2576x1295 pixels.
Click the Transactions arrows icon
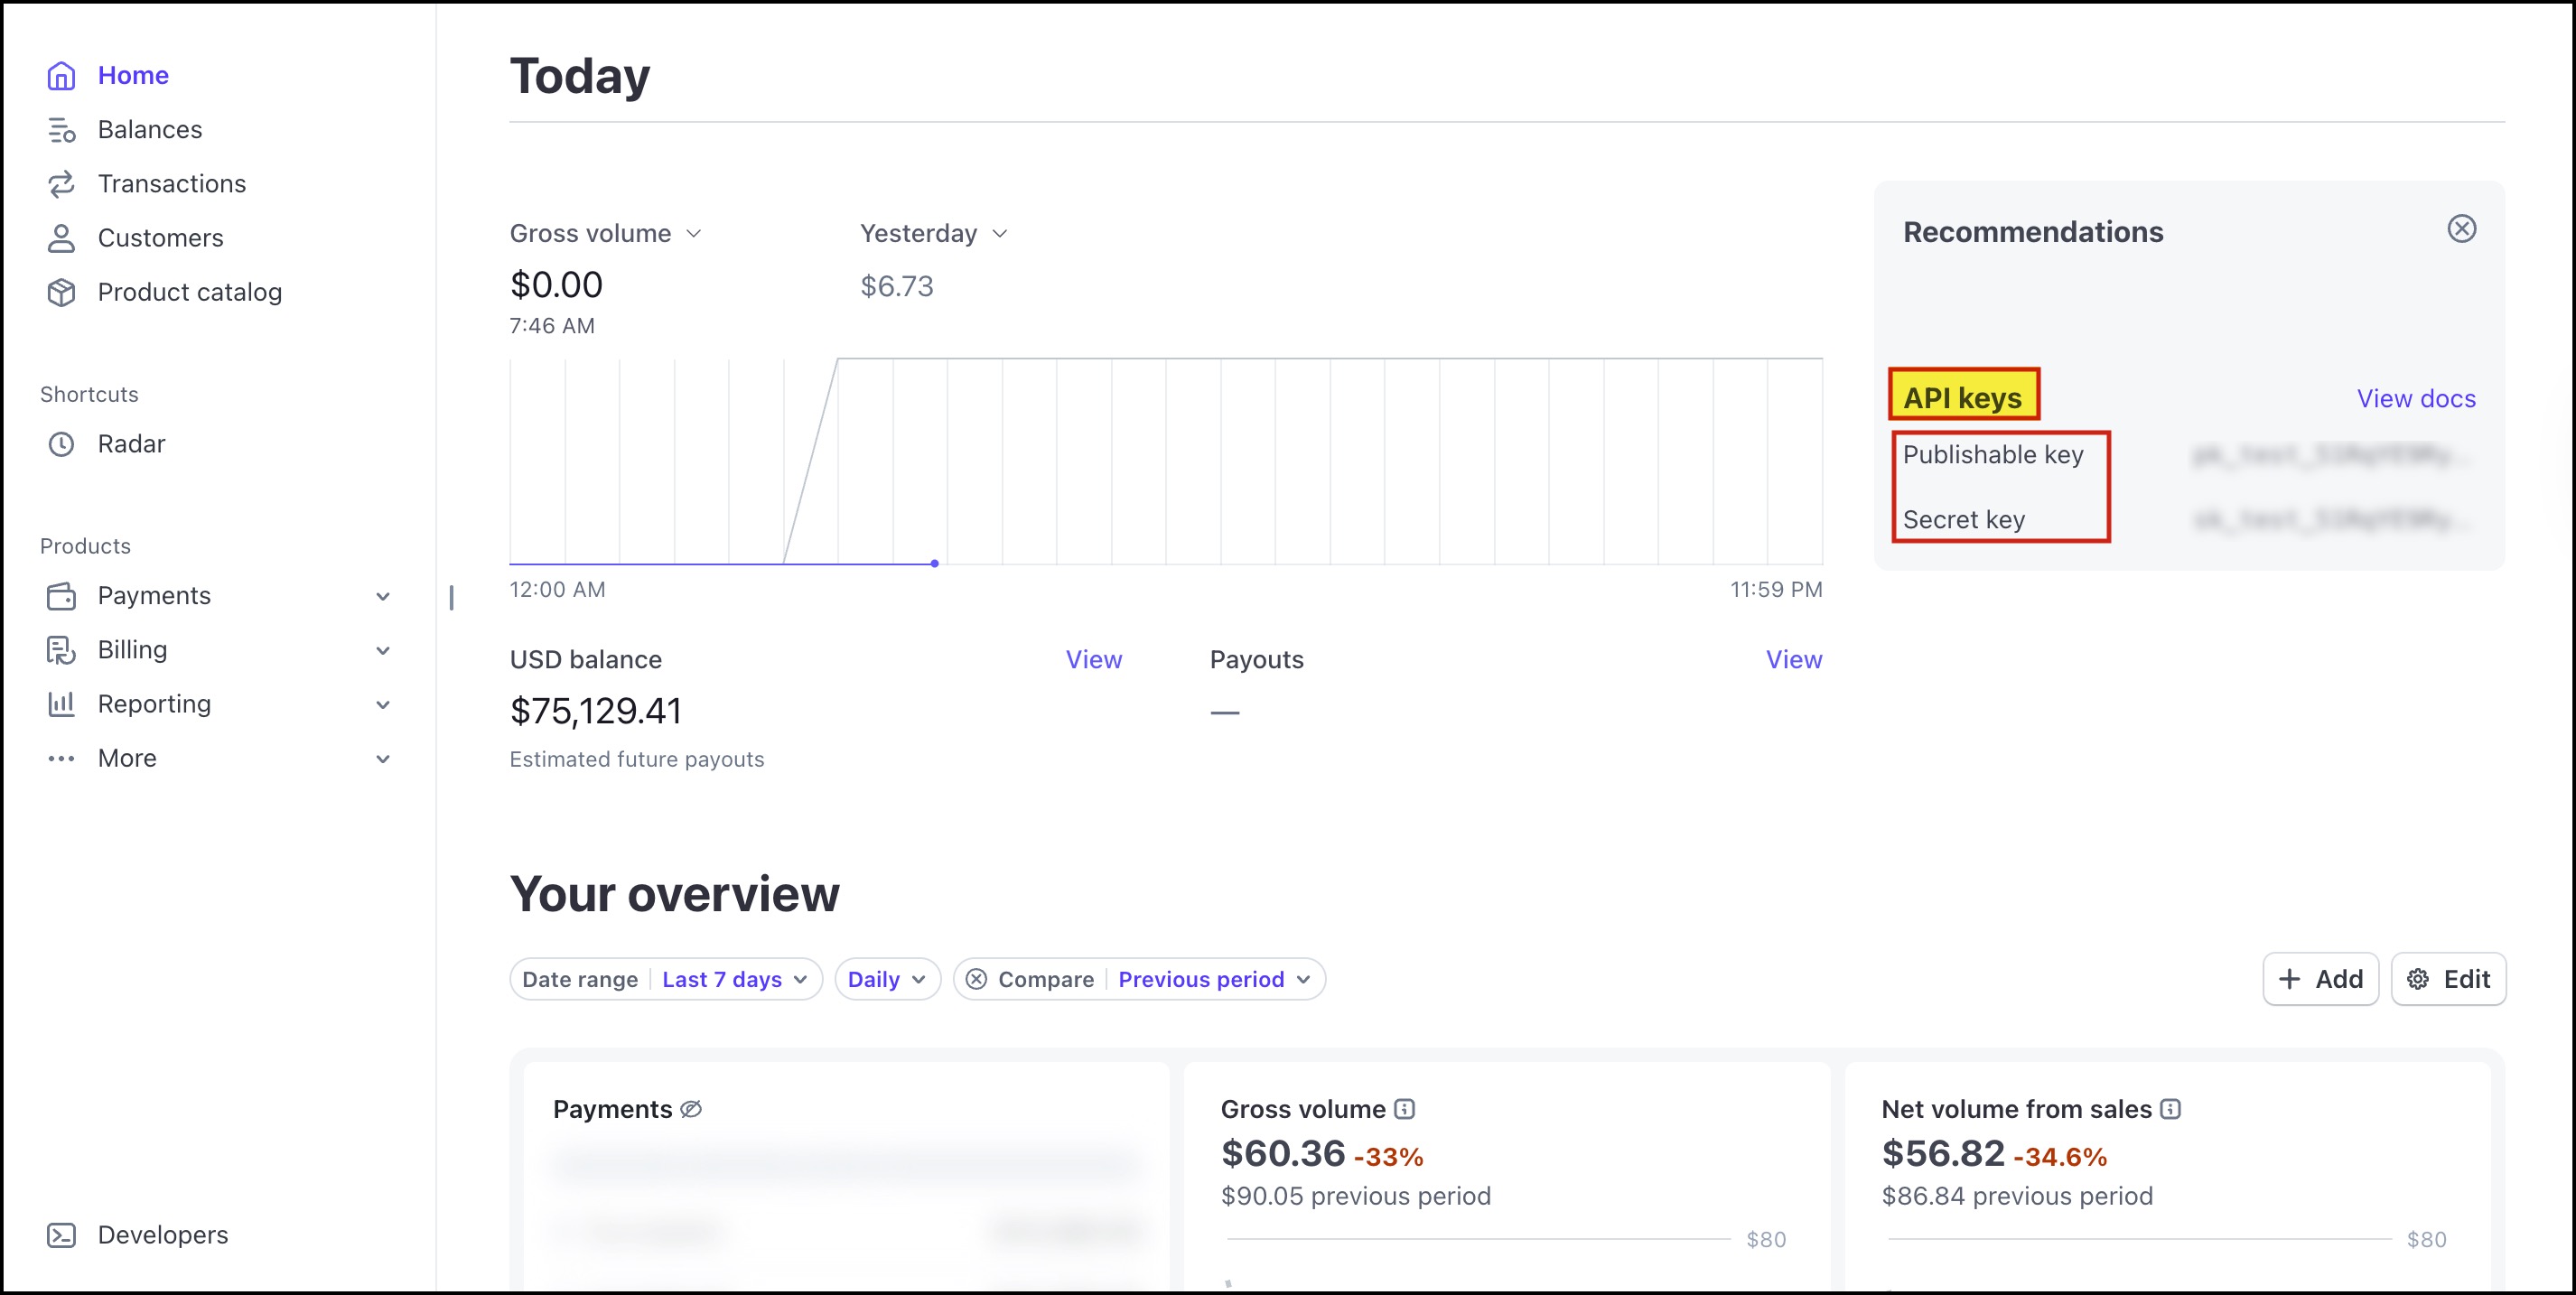point(61,184)
